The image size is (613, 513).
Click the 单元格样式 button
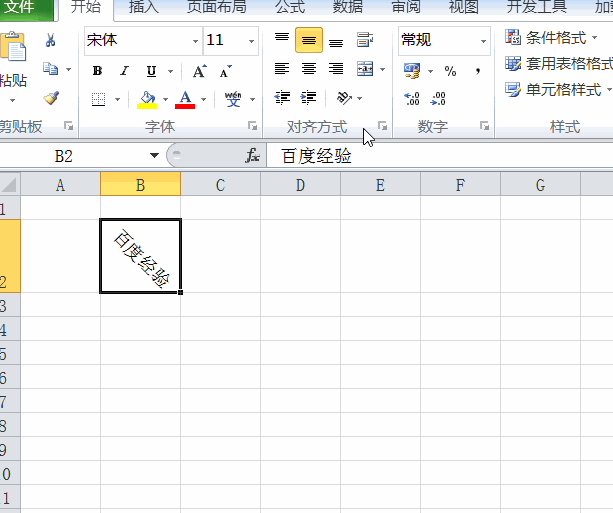(559, 90)
